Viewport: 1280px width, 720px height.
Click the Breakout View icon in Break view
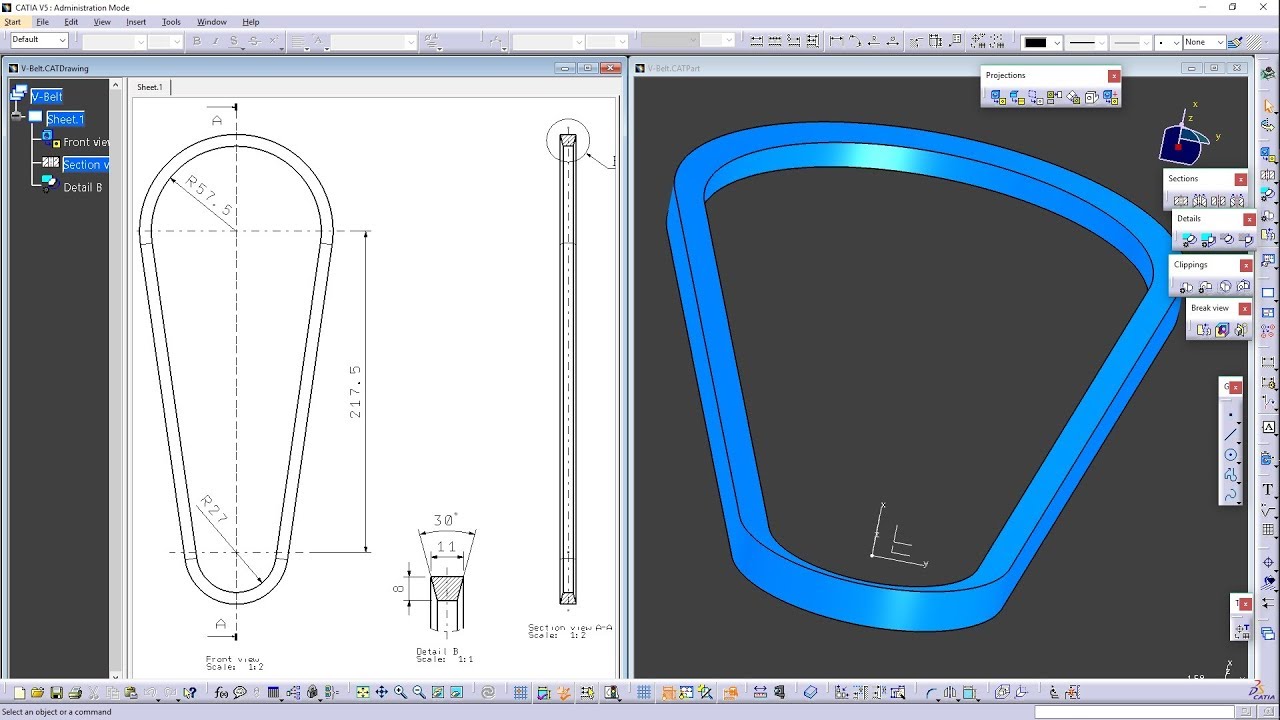click(x=1221, y=329)
